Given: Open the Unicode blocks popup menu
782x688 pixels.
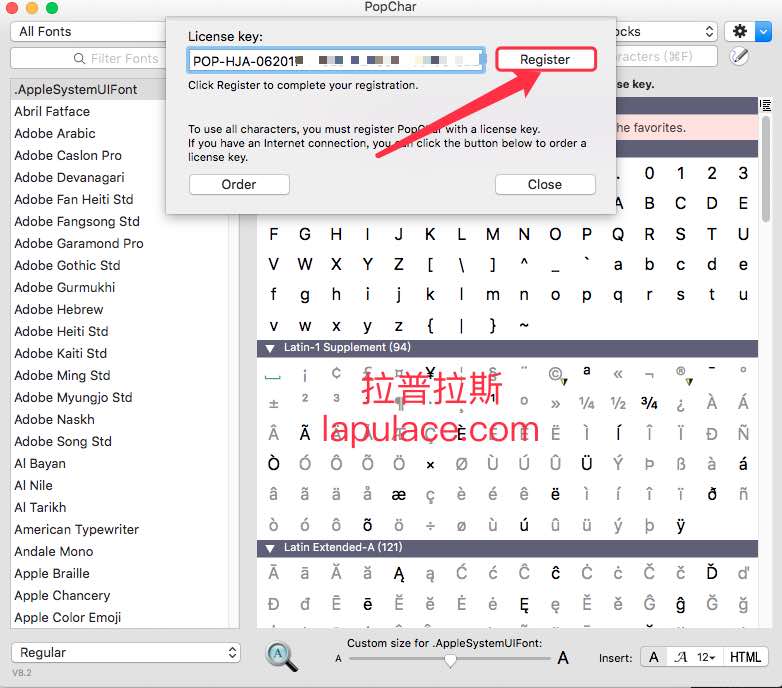Looking at the screenshot, I should tap(666, 31).
